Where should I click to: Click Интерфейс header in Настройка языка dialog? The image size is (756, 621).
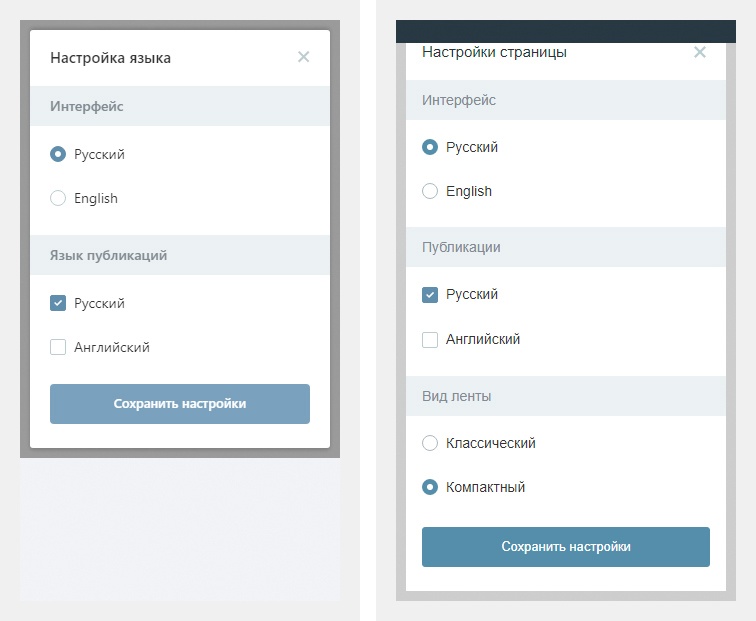87,106
